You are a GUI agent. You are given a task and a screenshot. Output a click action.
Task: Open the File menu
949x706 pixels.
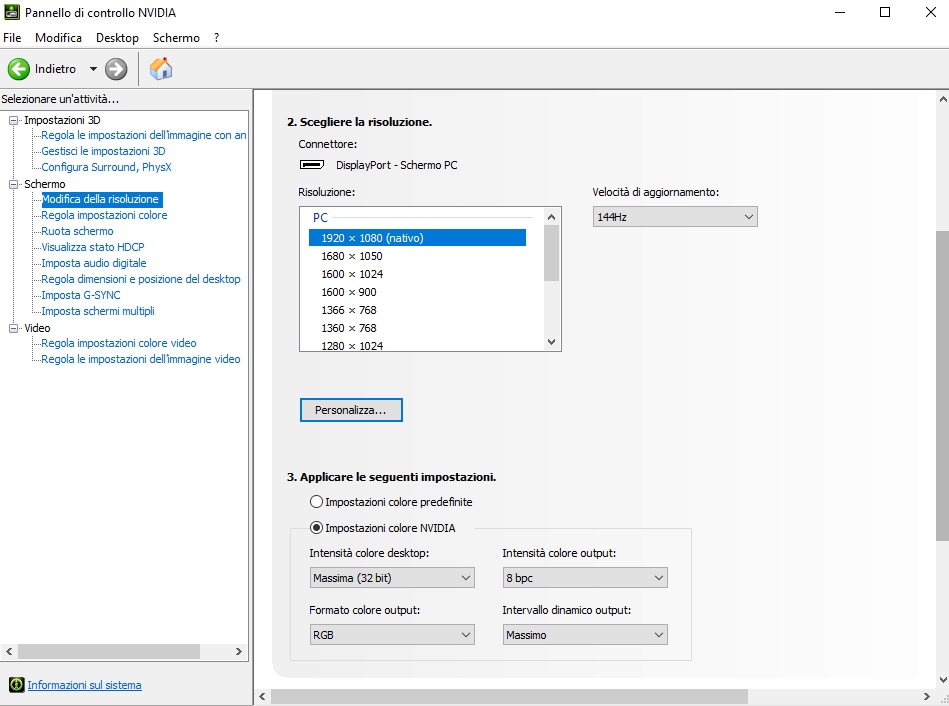point(12,38)
